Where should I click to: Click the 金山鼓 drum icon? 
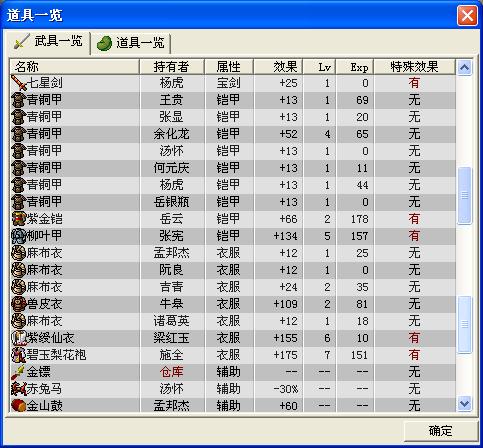[19, 406]
